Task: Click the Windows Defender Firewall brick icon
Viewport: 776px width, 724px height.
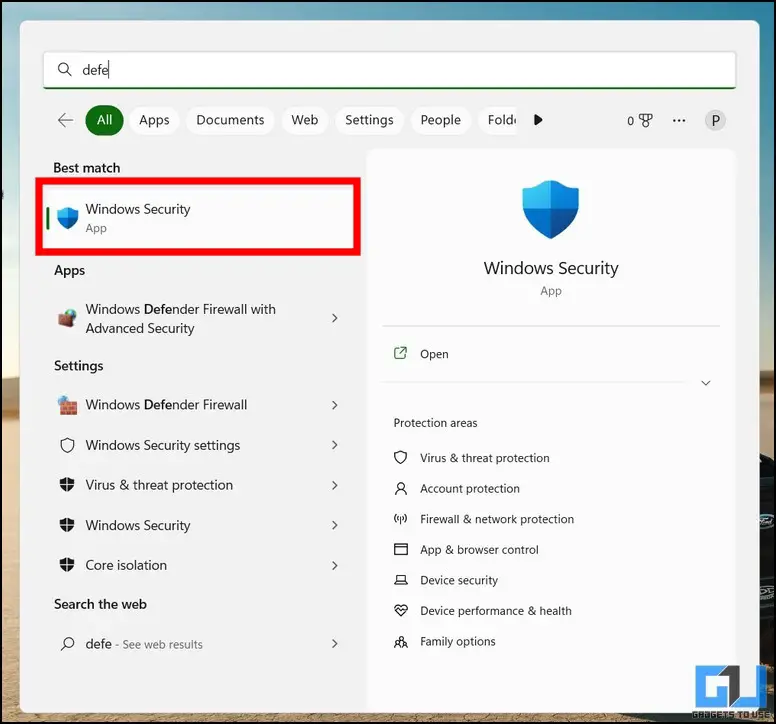Action: (67, 405)
